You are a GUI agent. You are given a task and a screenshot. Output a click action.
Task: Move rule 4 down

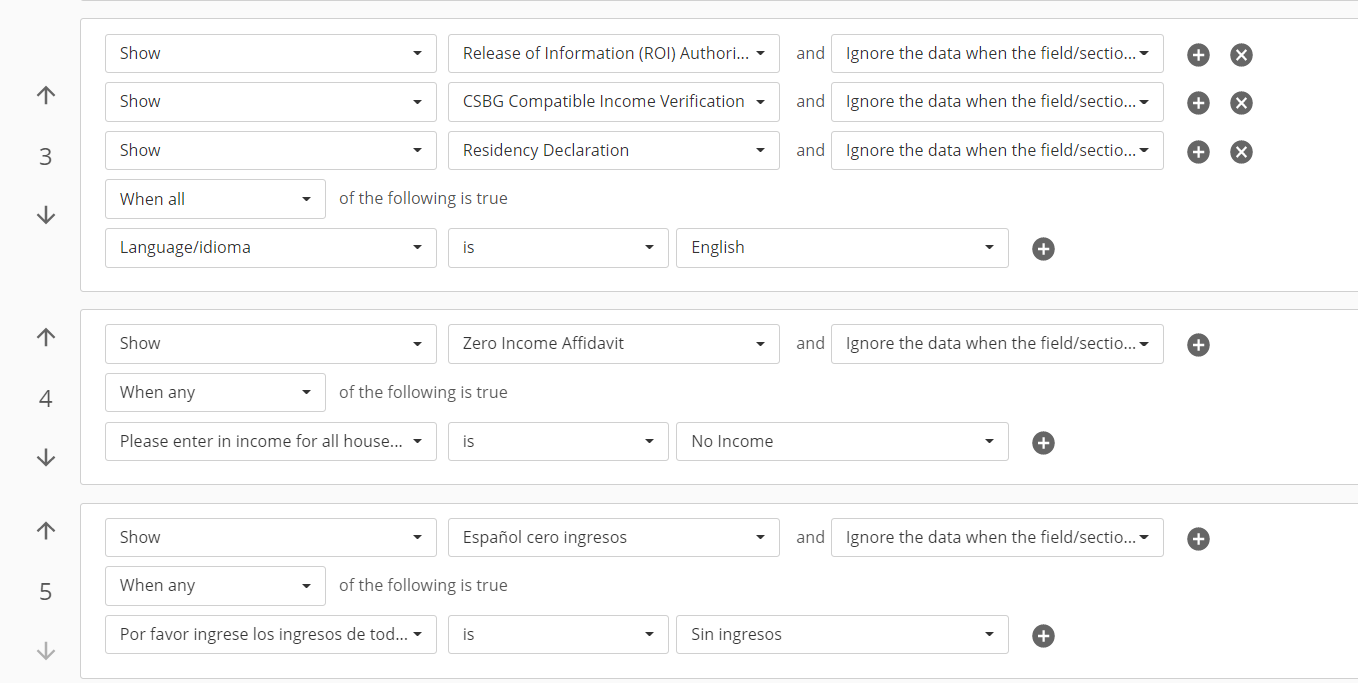(46, 457)
